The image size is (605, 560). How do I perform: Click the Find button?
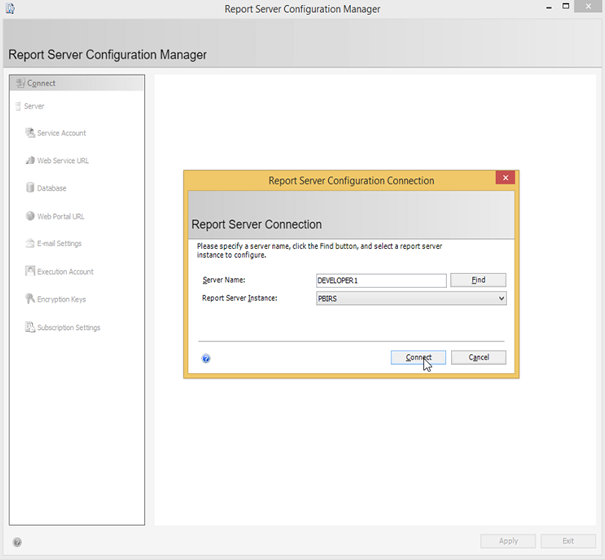(x=478, y=280)
